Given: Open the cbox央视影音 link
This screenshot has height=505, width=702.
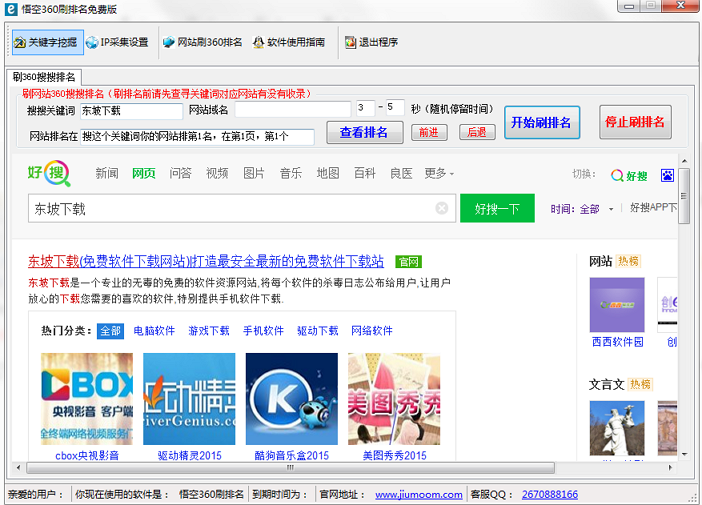Looking at the screenshot, I should click(x=87, y=455).
